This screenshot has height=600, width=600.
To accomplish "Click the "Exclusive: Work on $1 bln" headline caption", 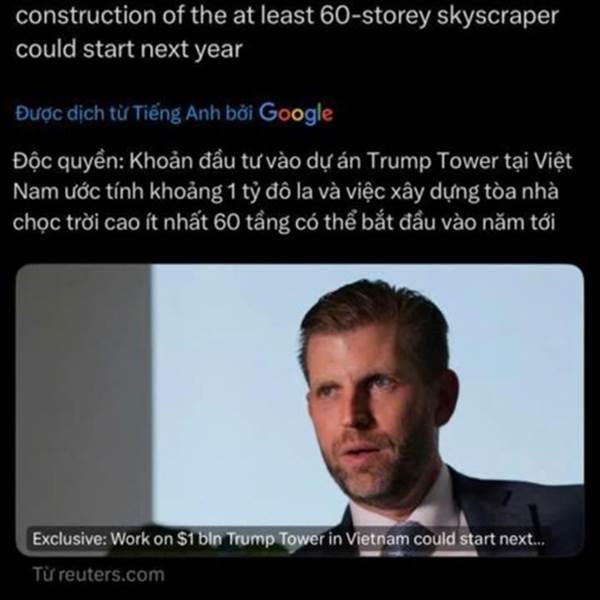I will click(x=288, y=539).
